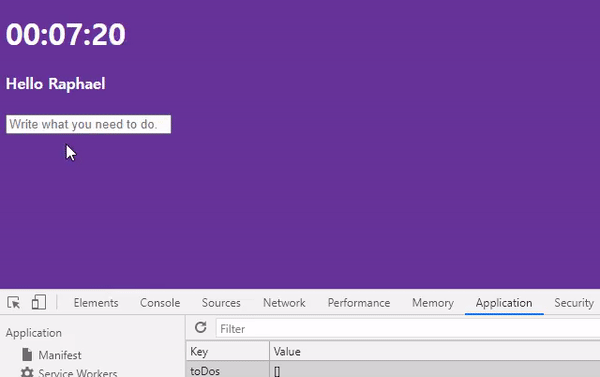Open the Network tab

click(284, 303)
